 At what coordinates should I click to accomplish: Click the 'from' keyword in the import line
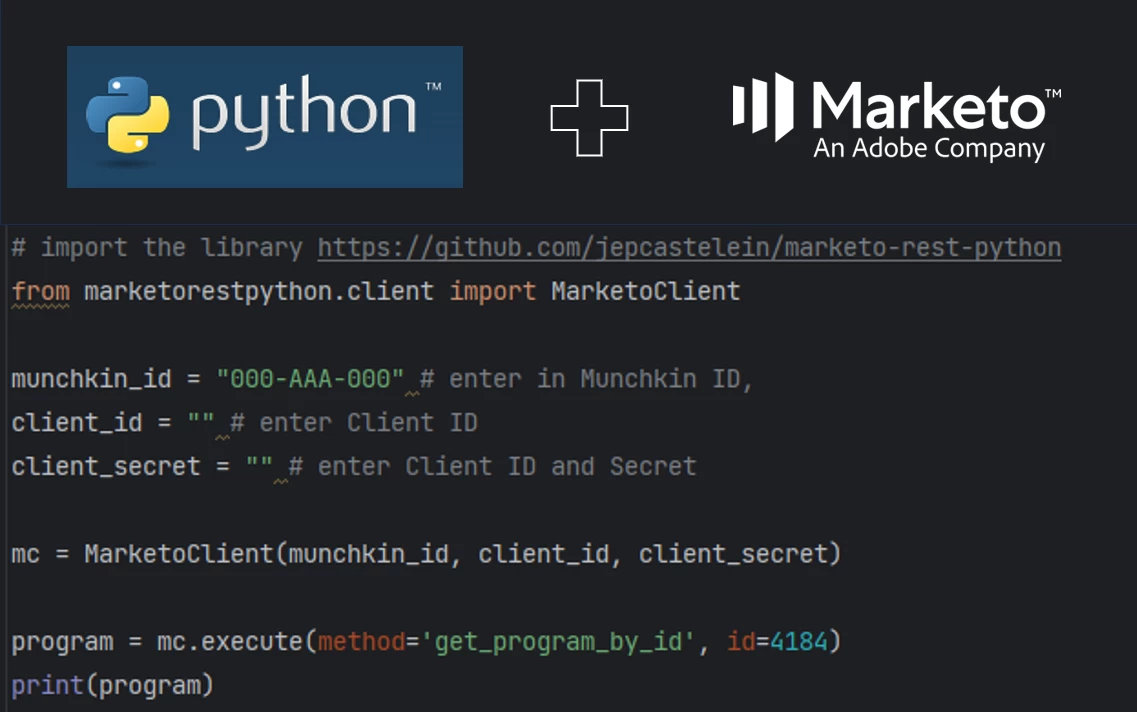41,291
